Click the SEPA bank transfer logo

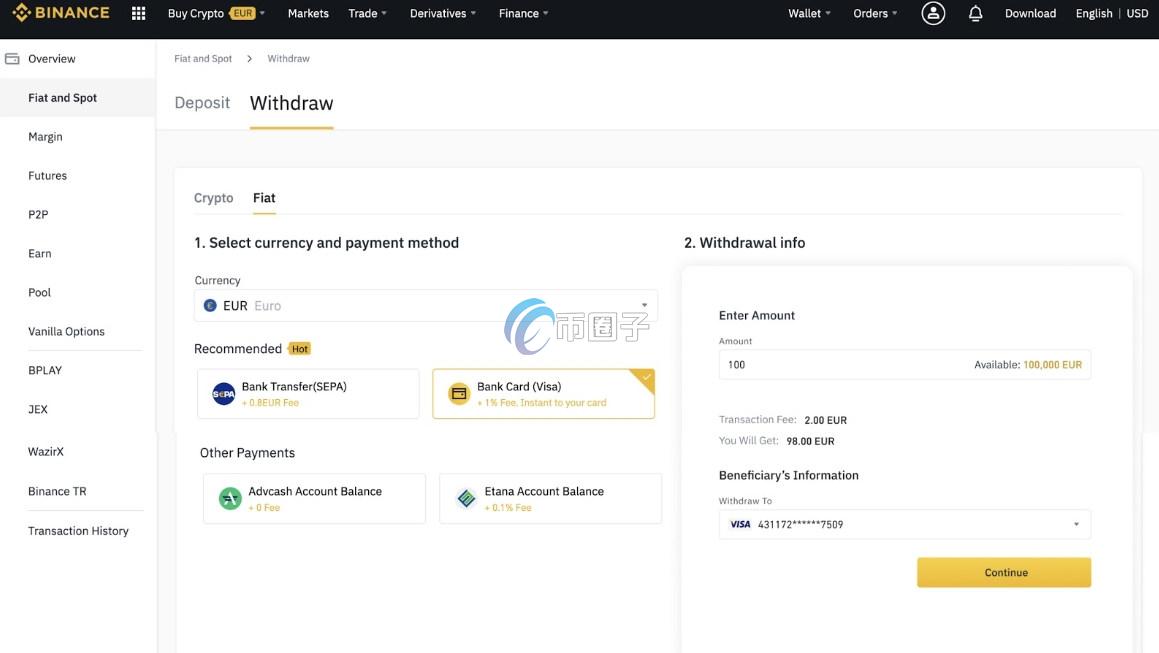224,394
